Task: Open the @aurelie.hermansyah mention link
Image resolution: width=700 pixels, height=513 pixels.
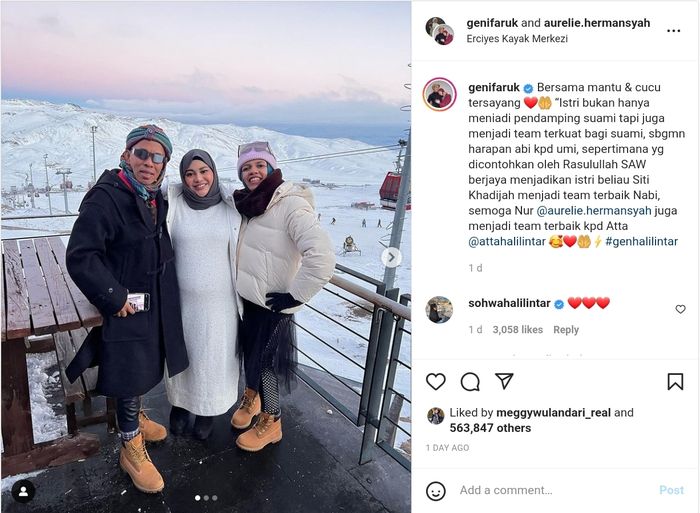Action: [594, 211]
